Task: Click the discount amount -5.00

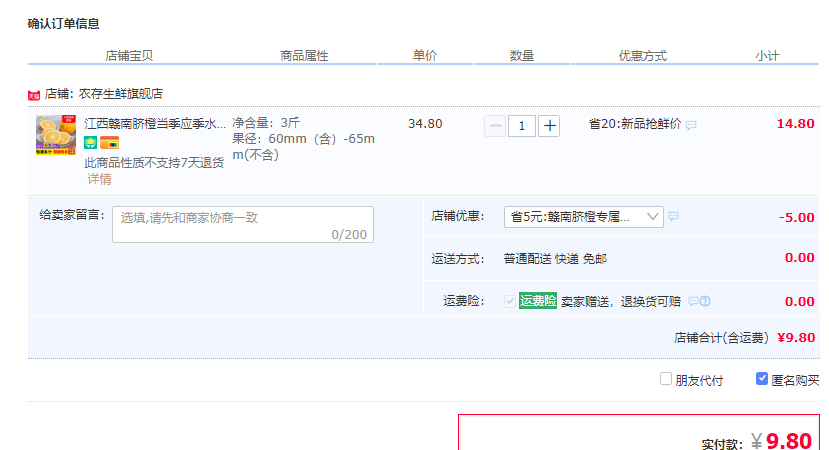Action: pyautogui.click(x=796, y=217)
